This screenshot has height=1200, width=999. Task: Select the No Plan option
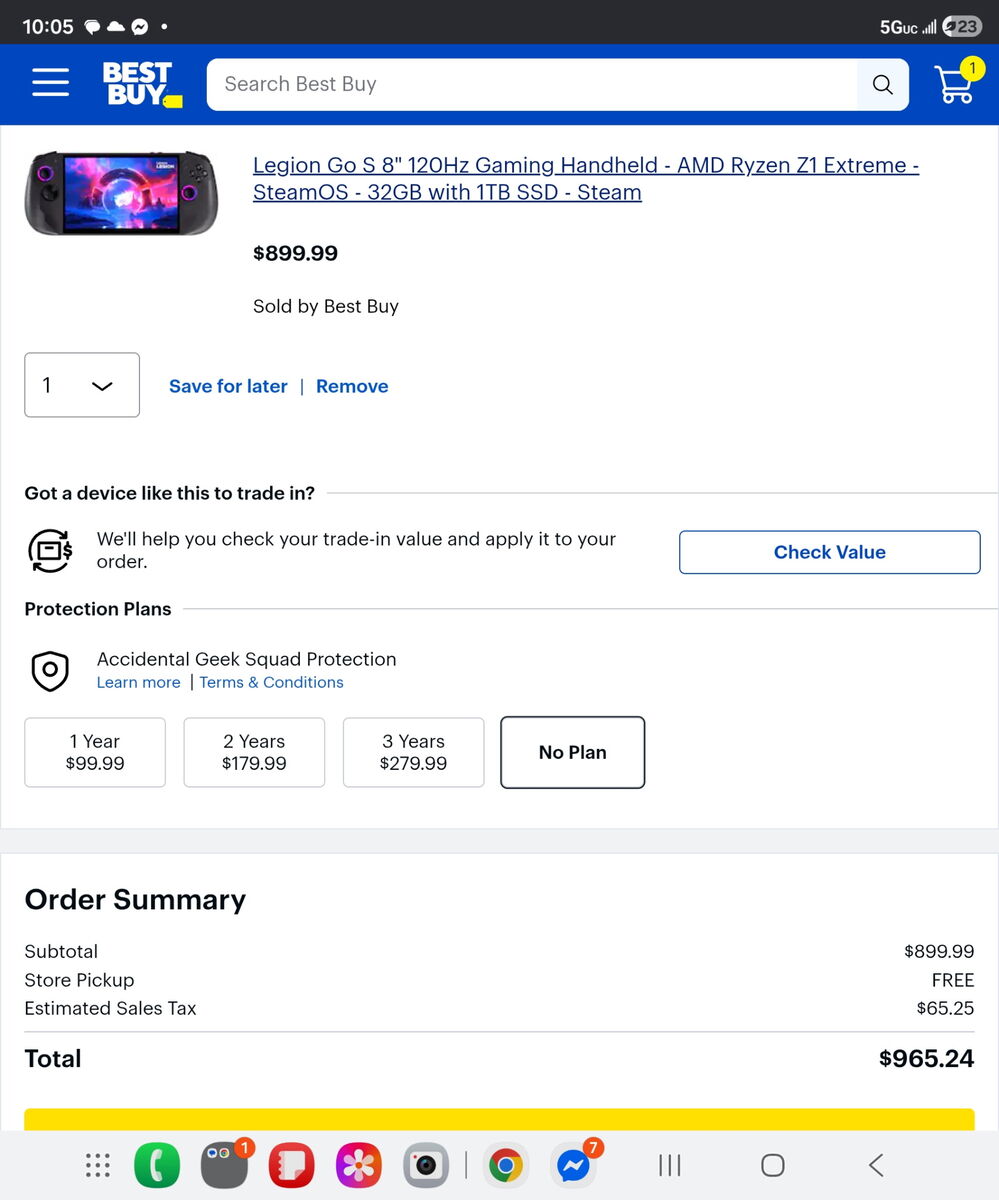pyautogui.click(x=572, y=752)
